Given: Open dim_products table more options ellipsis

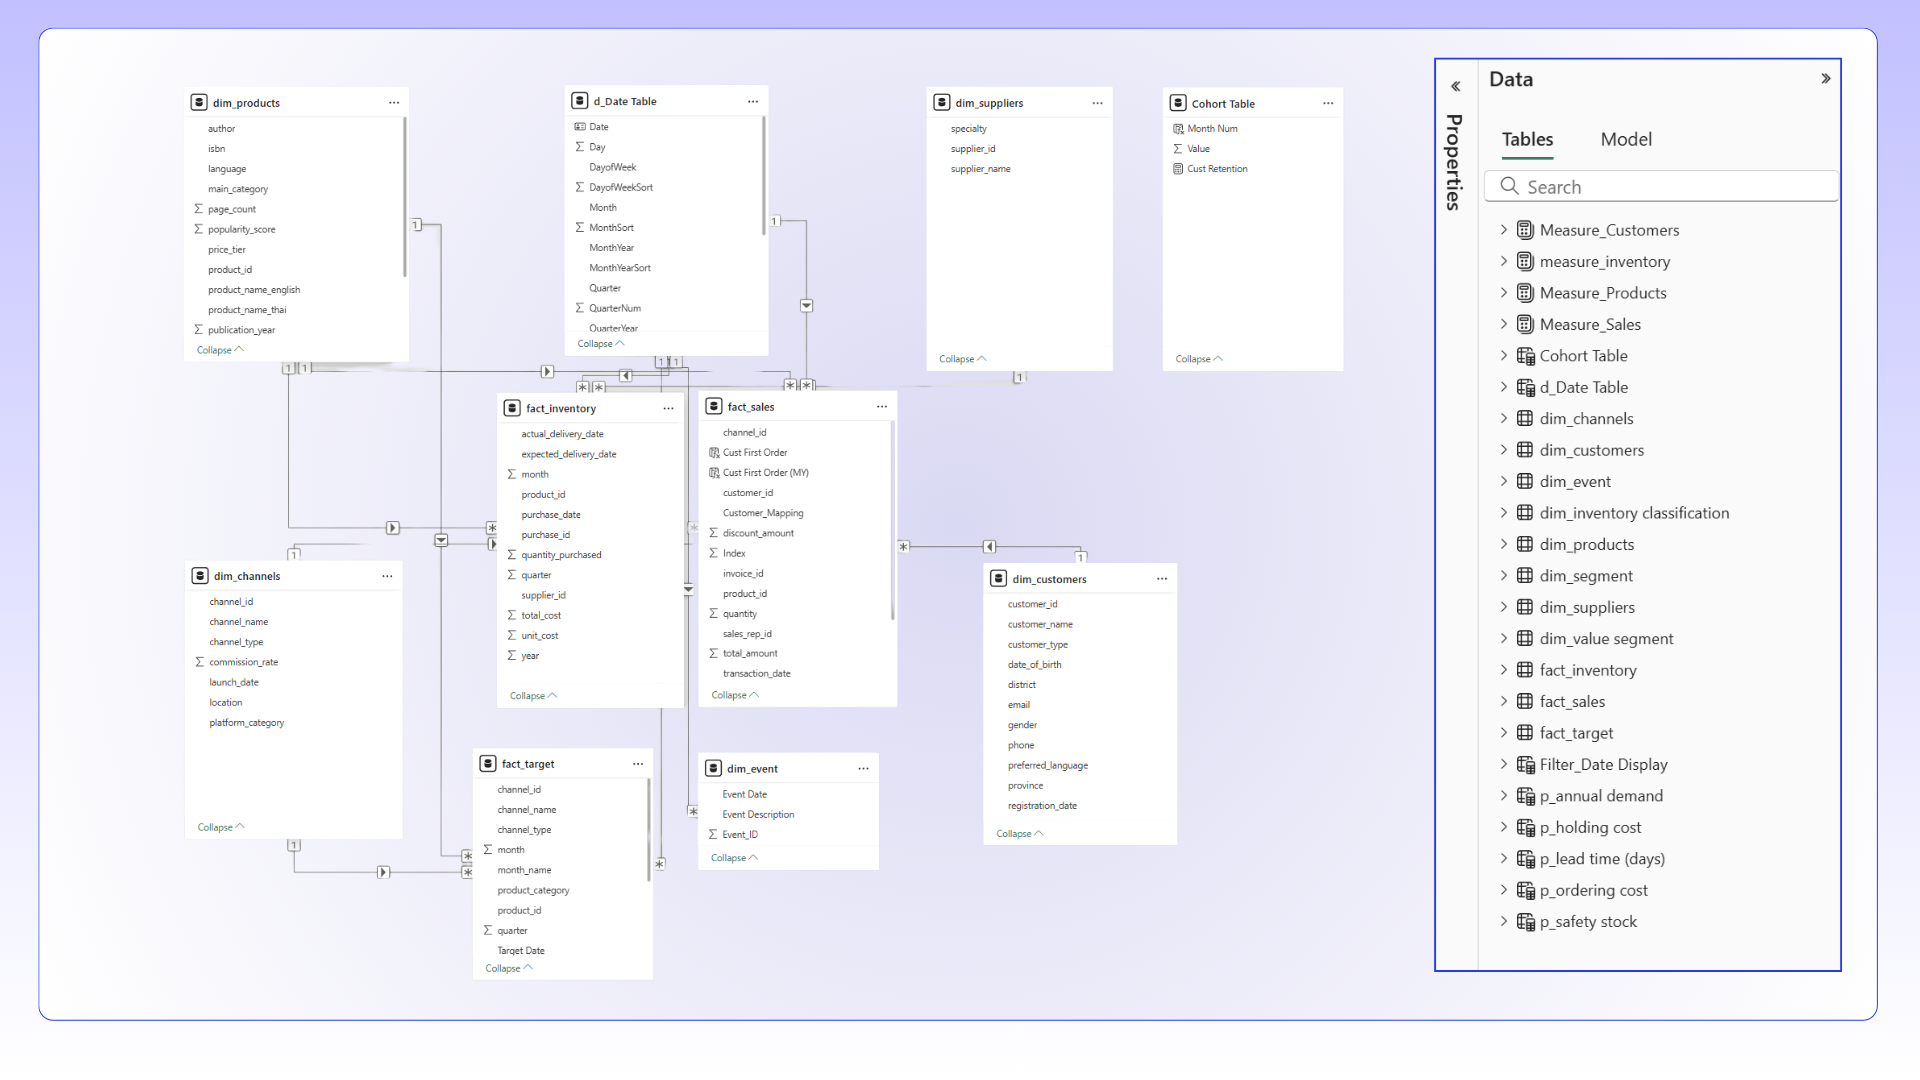Looking at the screenshot, I should [x=394, y=103].
